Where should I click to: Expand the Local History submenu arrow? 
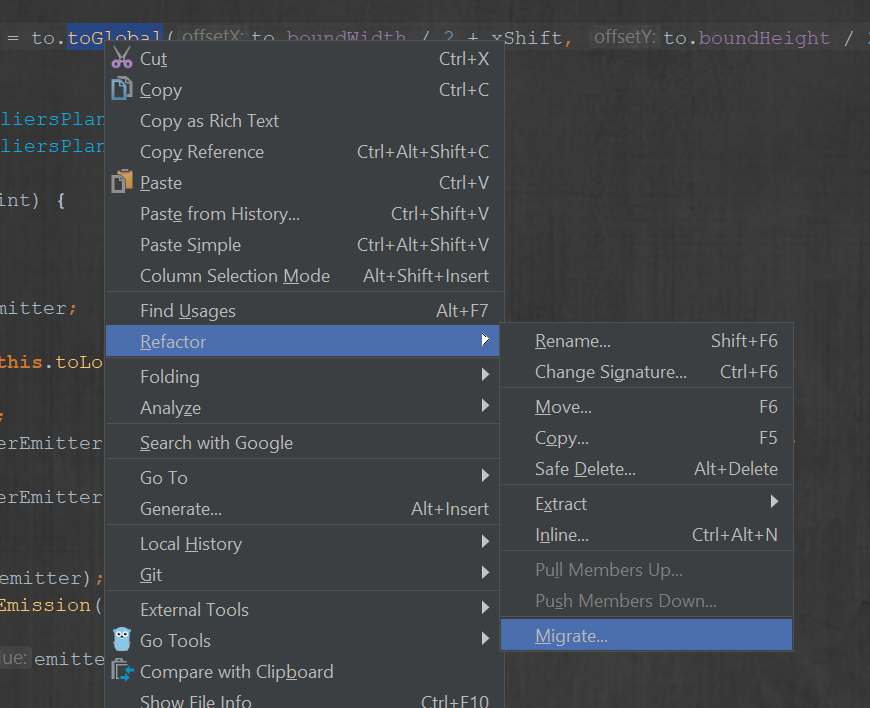(x=485, y=543)
